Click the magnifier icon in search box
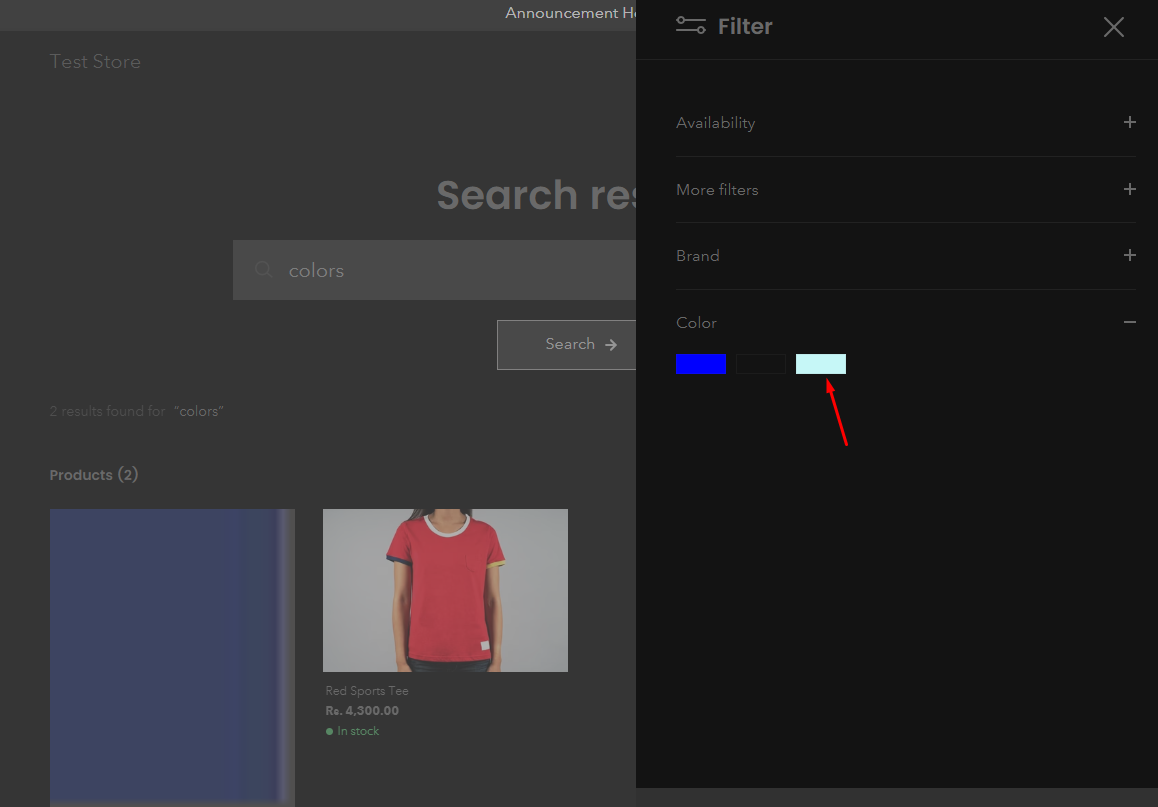This screenshot has width=1158, height=807. tap(263, 270)
